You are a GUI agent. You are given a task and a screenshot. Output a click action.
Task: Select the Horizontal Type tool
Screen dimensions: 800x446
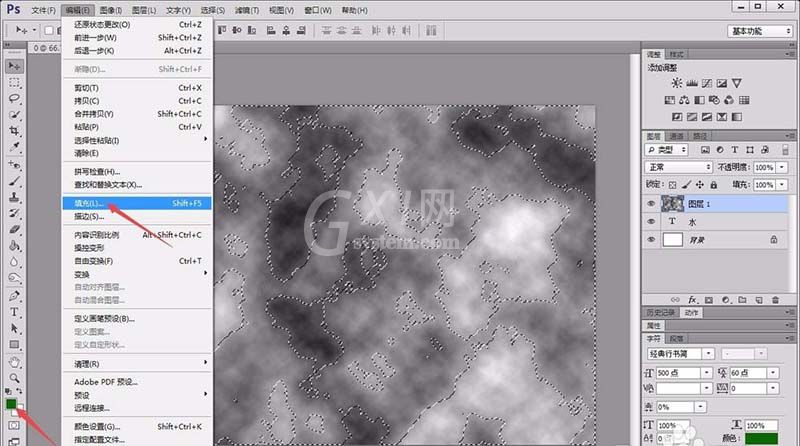coord(14,312)
